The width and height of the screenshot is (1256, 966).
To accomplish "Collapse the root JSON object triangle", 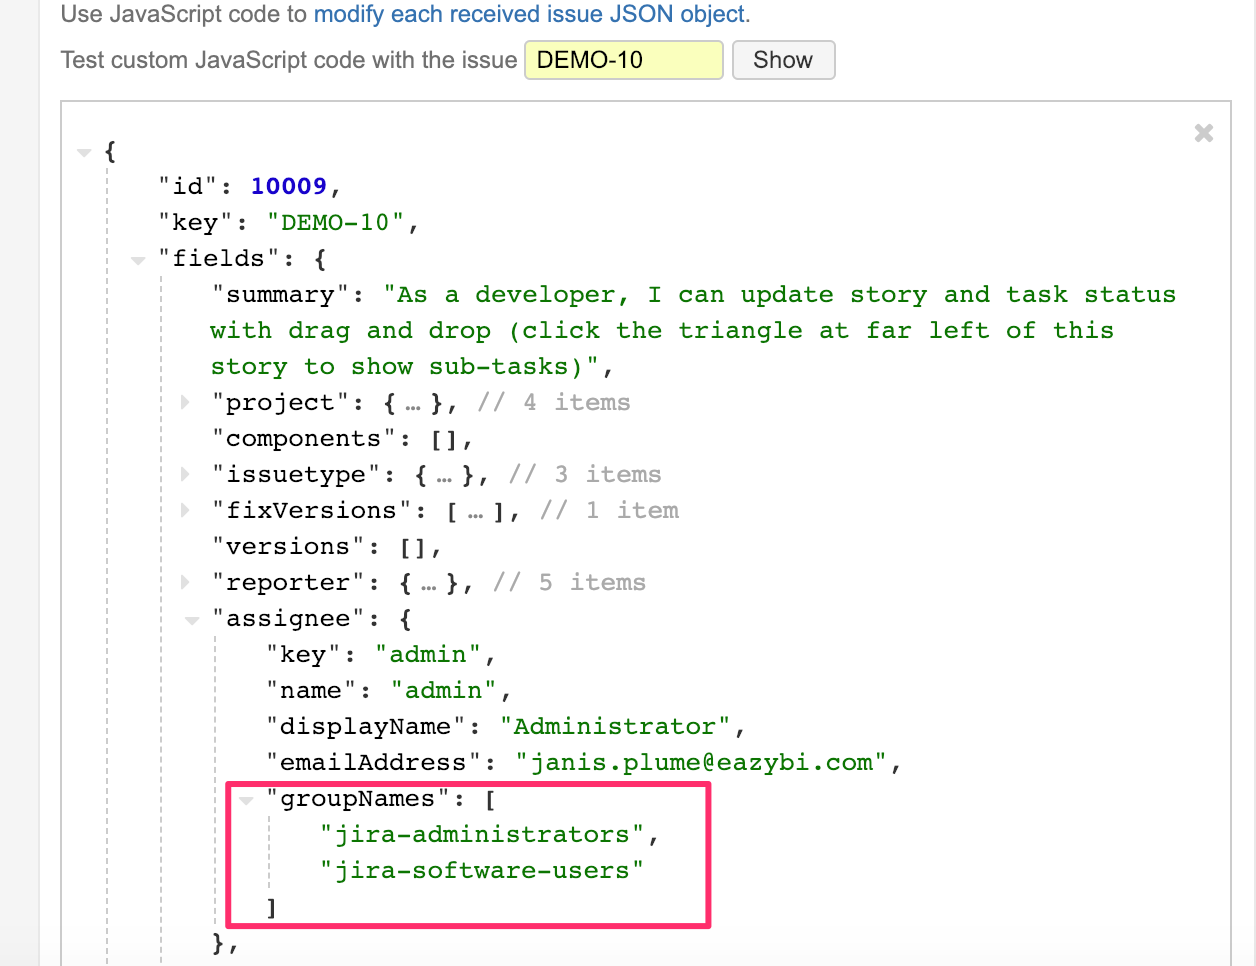I will tap(84, 152).
